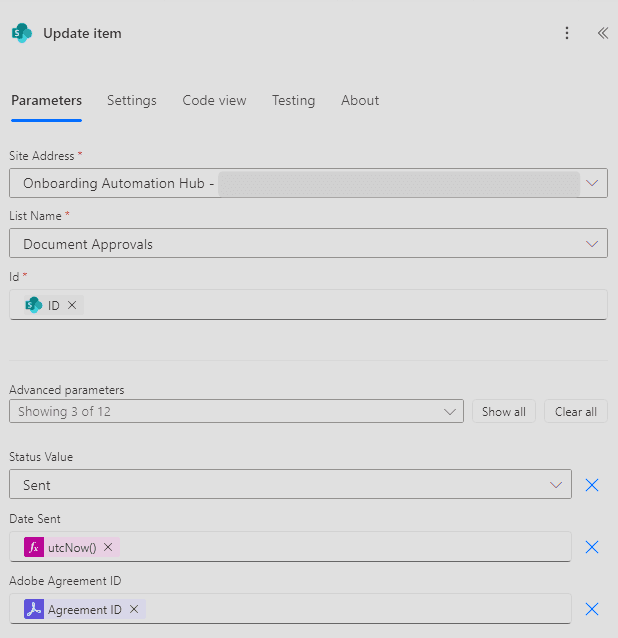This screenshot has width=618, height=638.
Task: Delete the Date Sent parameter with X
Action: (x=591, y=547)
